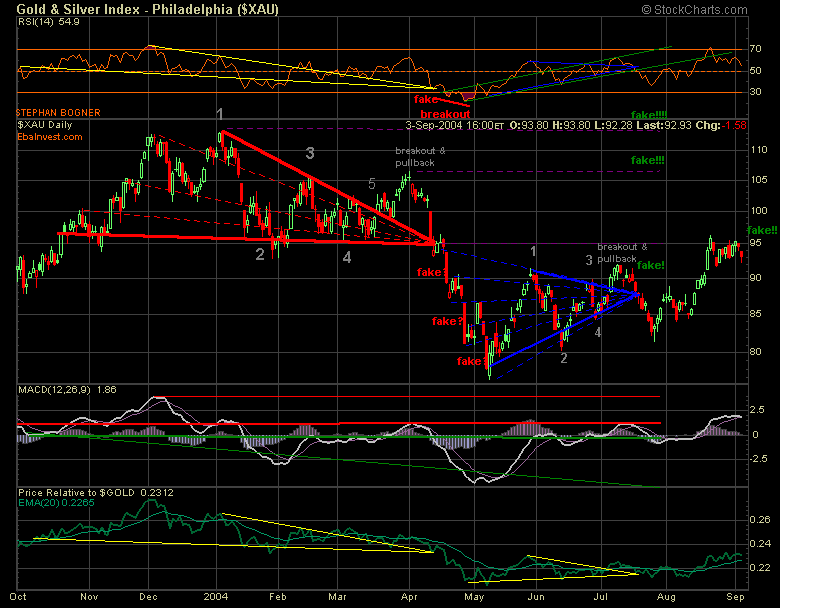Click the 'Gold & Silver Index - Philadelphia ($XAU)' title
Screen dimensions: 830x608
pyautogui.click(x=147, y=9)
